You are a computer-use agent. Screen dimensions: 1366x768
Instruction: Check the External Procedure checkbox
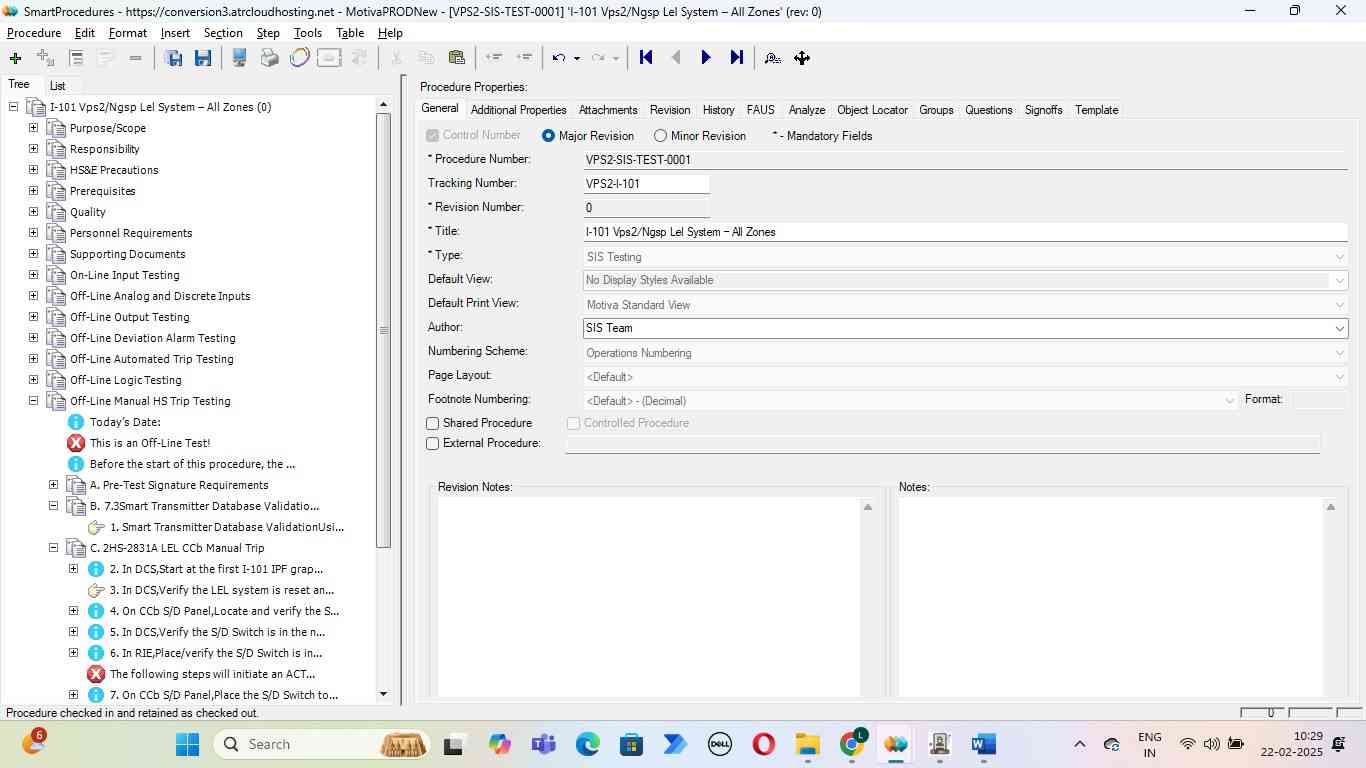433,444
